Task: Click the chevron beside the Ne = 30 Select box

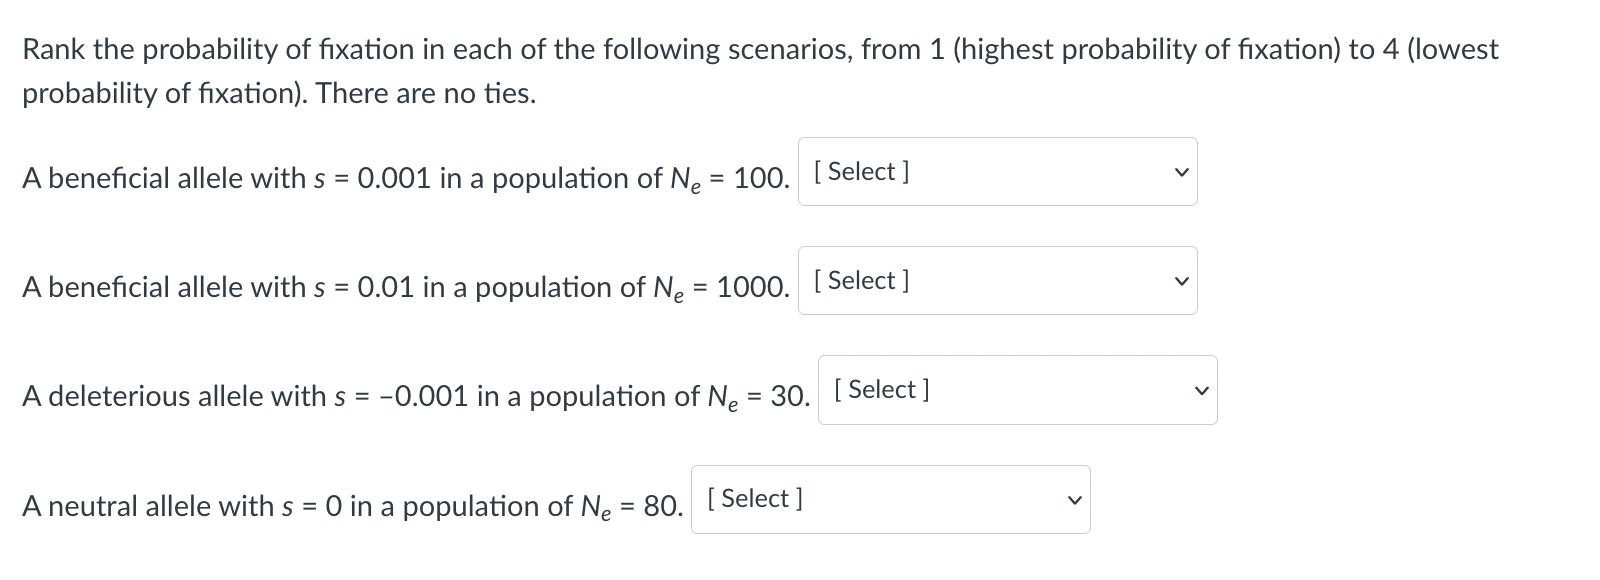Action: (x=1200, y=390)
